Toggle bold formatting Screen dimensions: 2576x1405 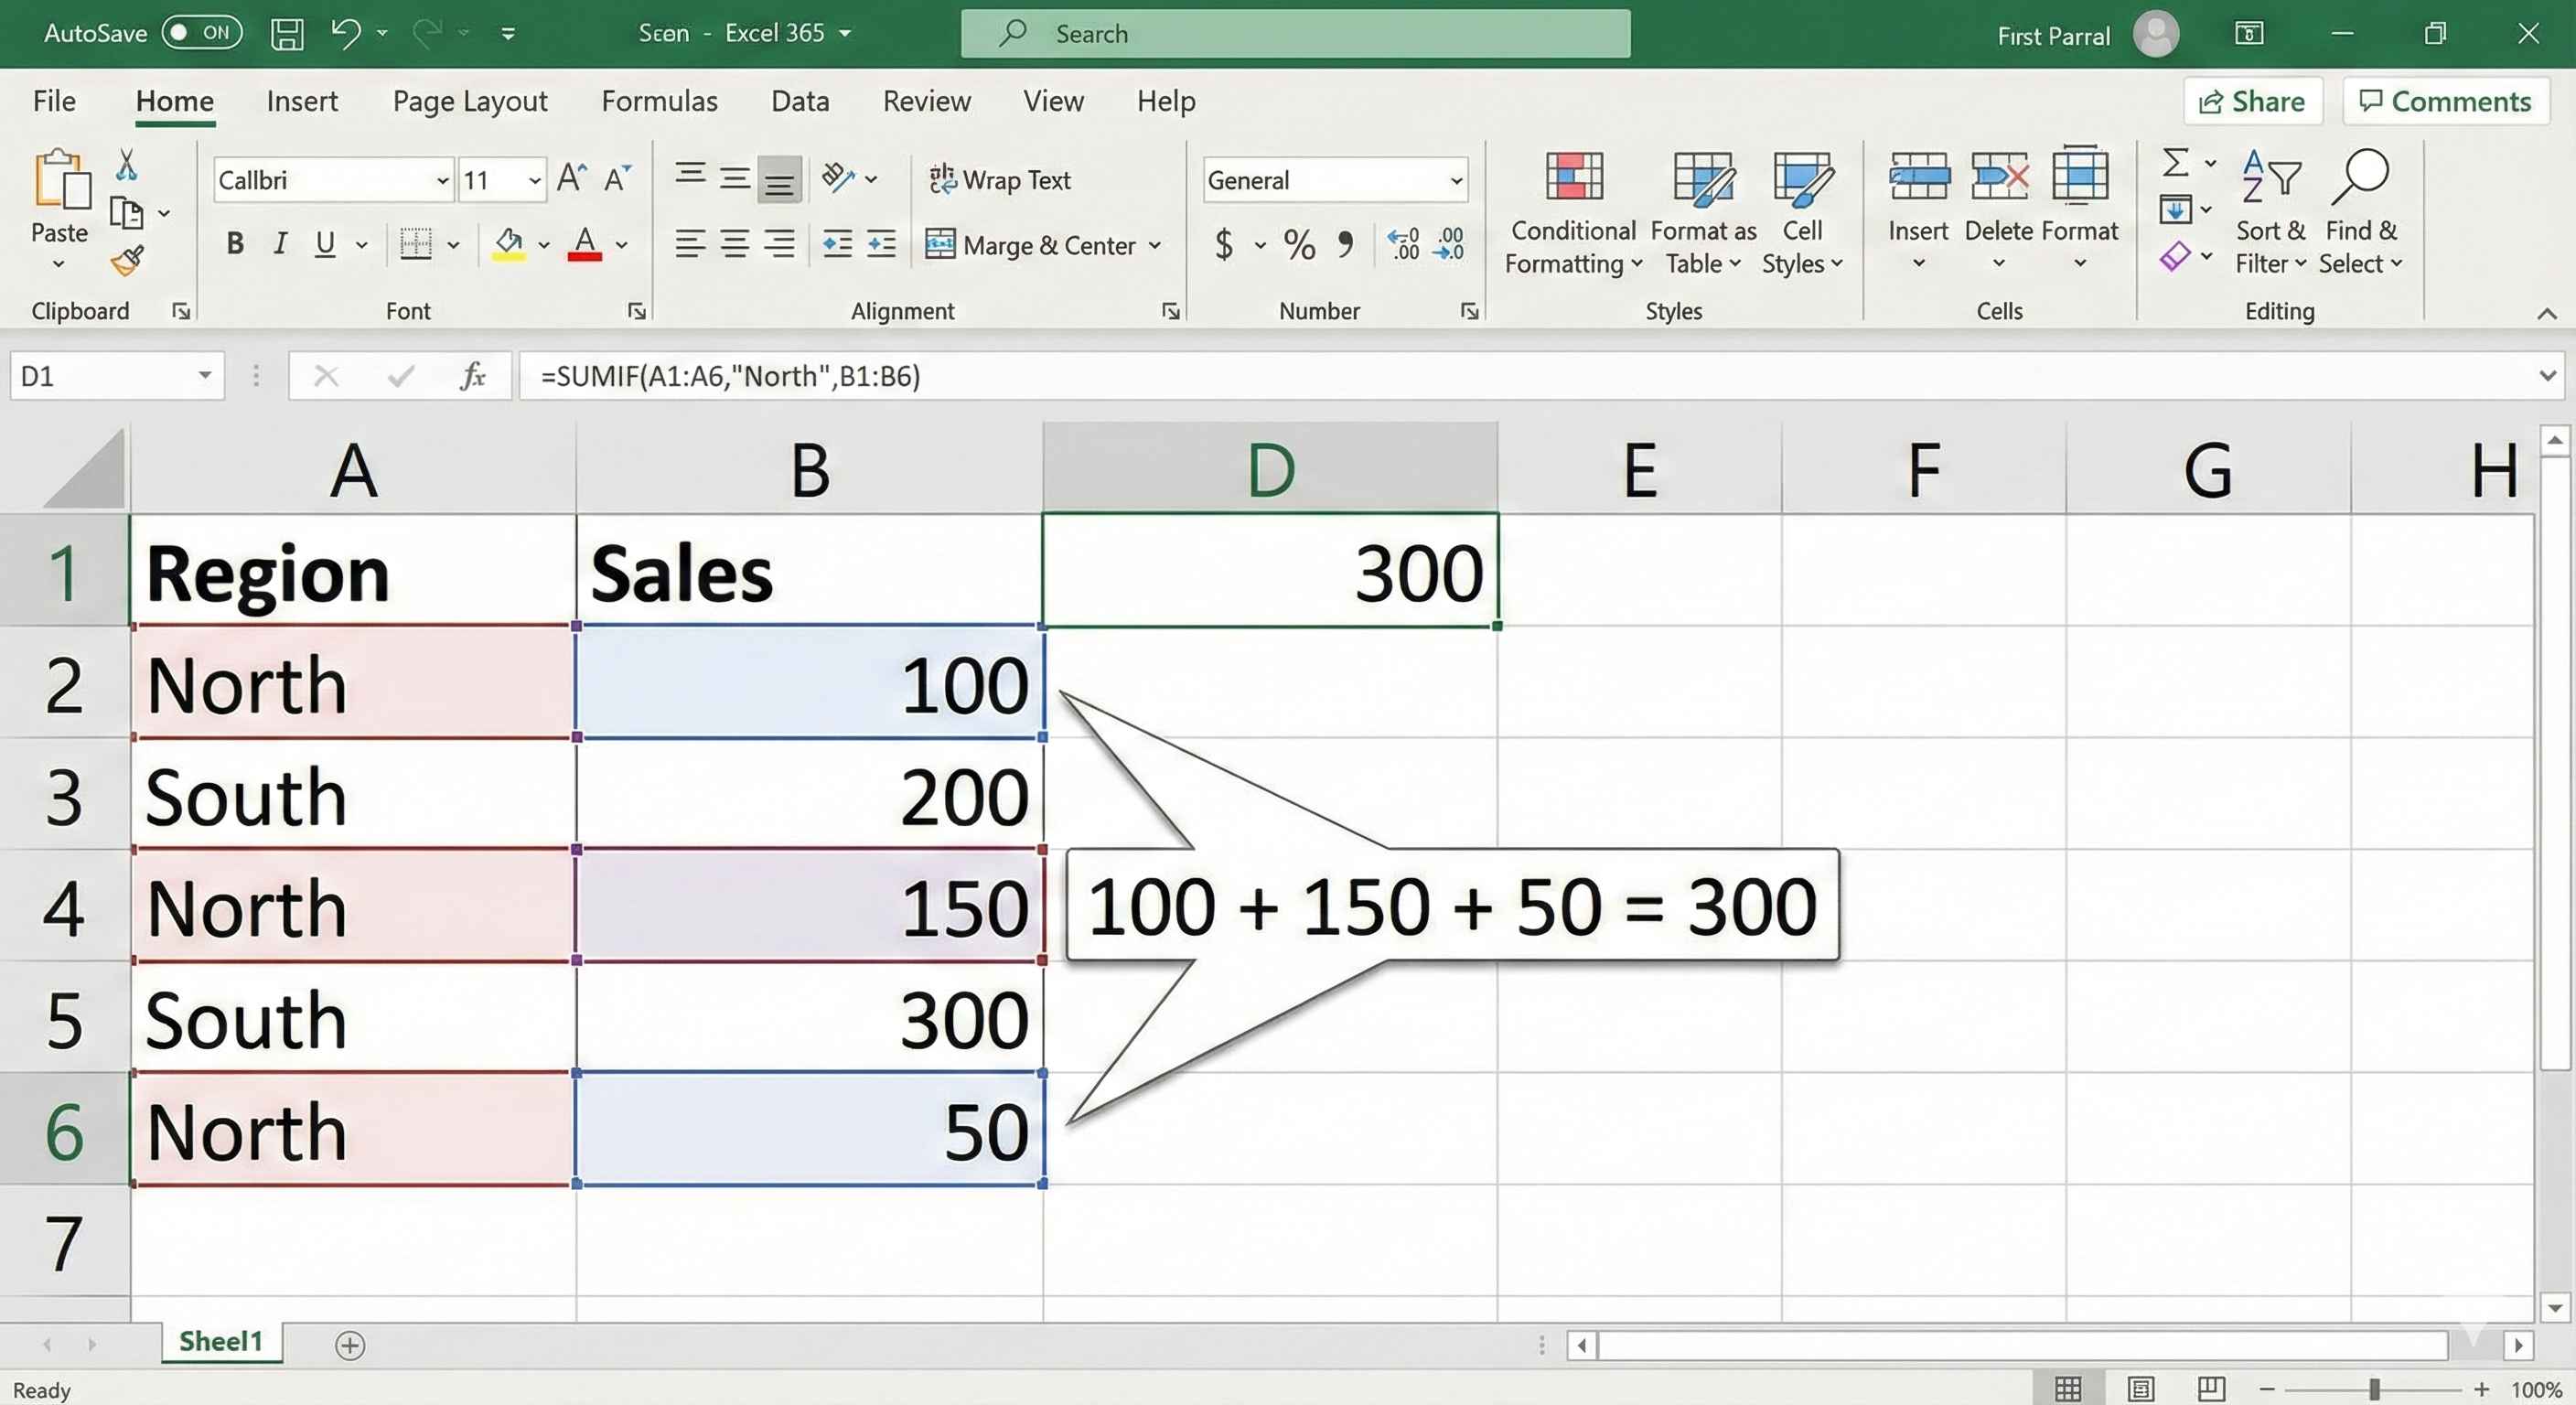click(235, 243)
